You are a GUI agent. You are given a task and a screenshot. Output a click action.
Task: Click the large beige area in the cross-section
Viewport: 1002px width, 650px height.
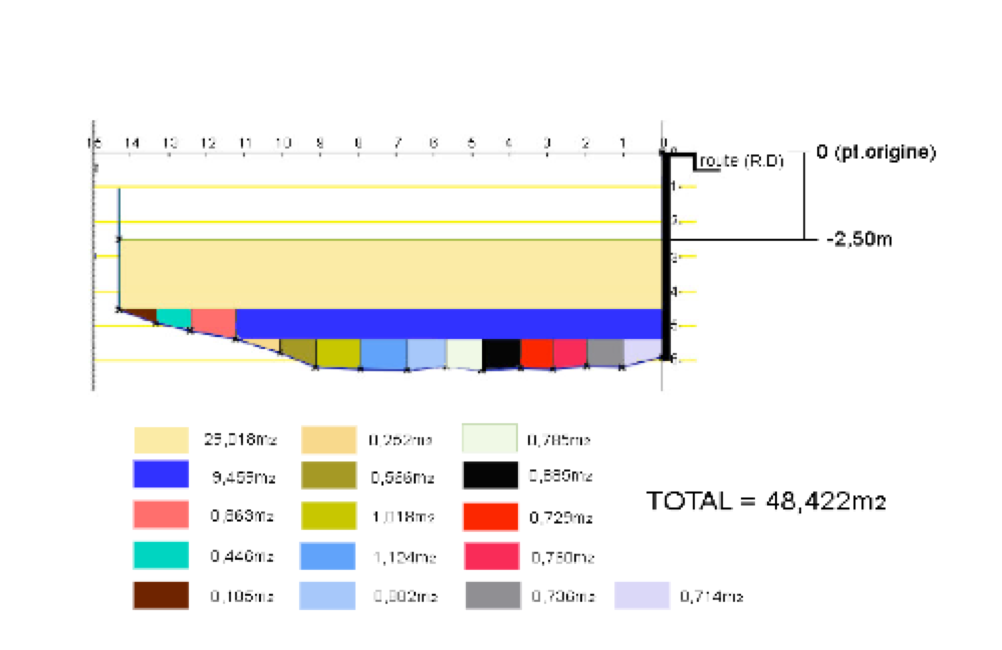pos(390,273)
